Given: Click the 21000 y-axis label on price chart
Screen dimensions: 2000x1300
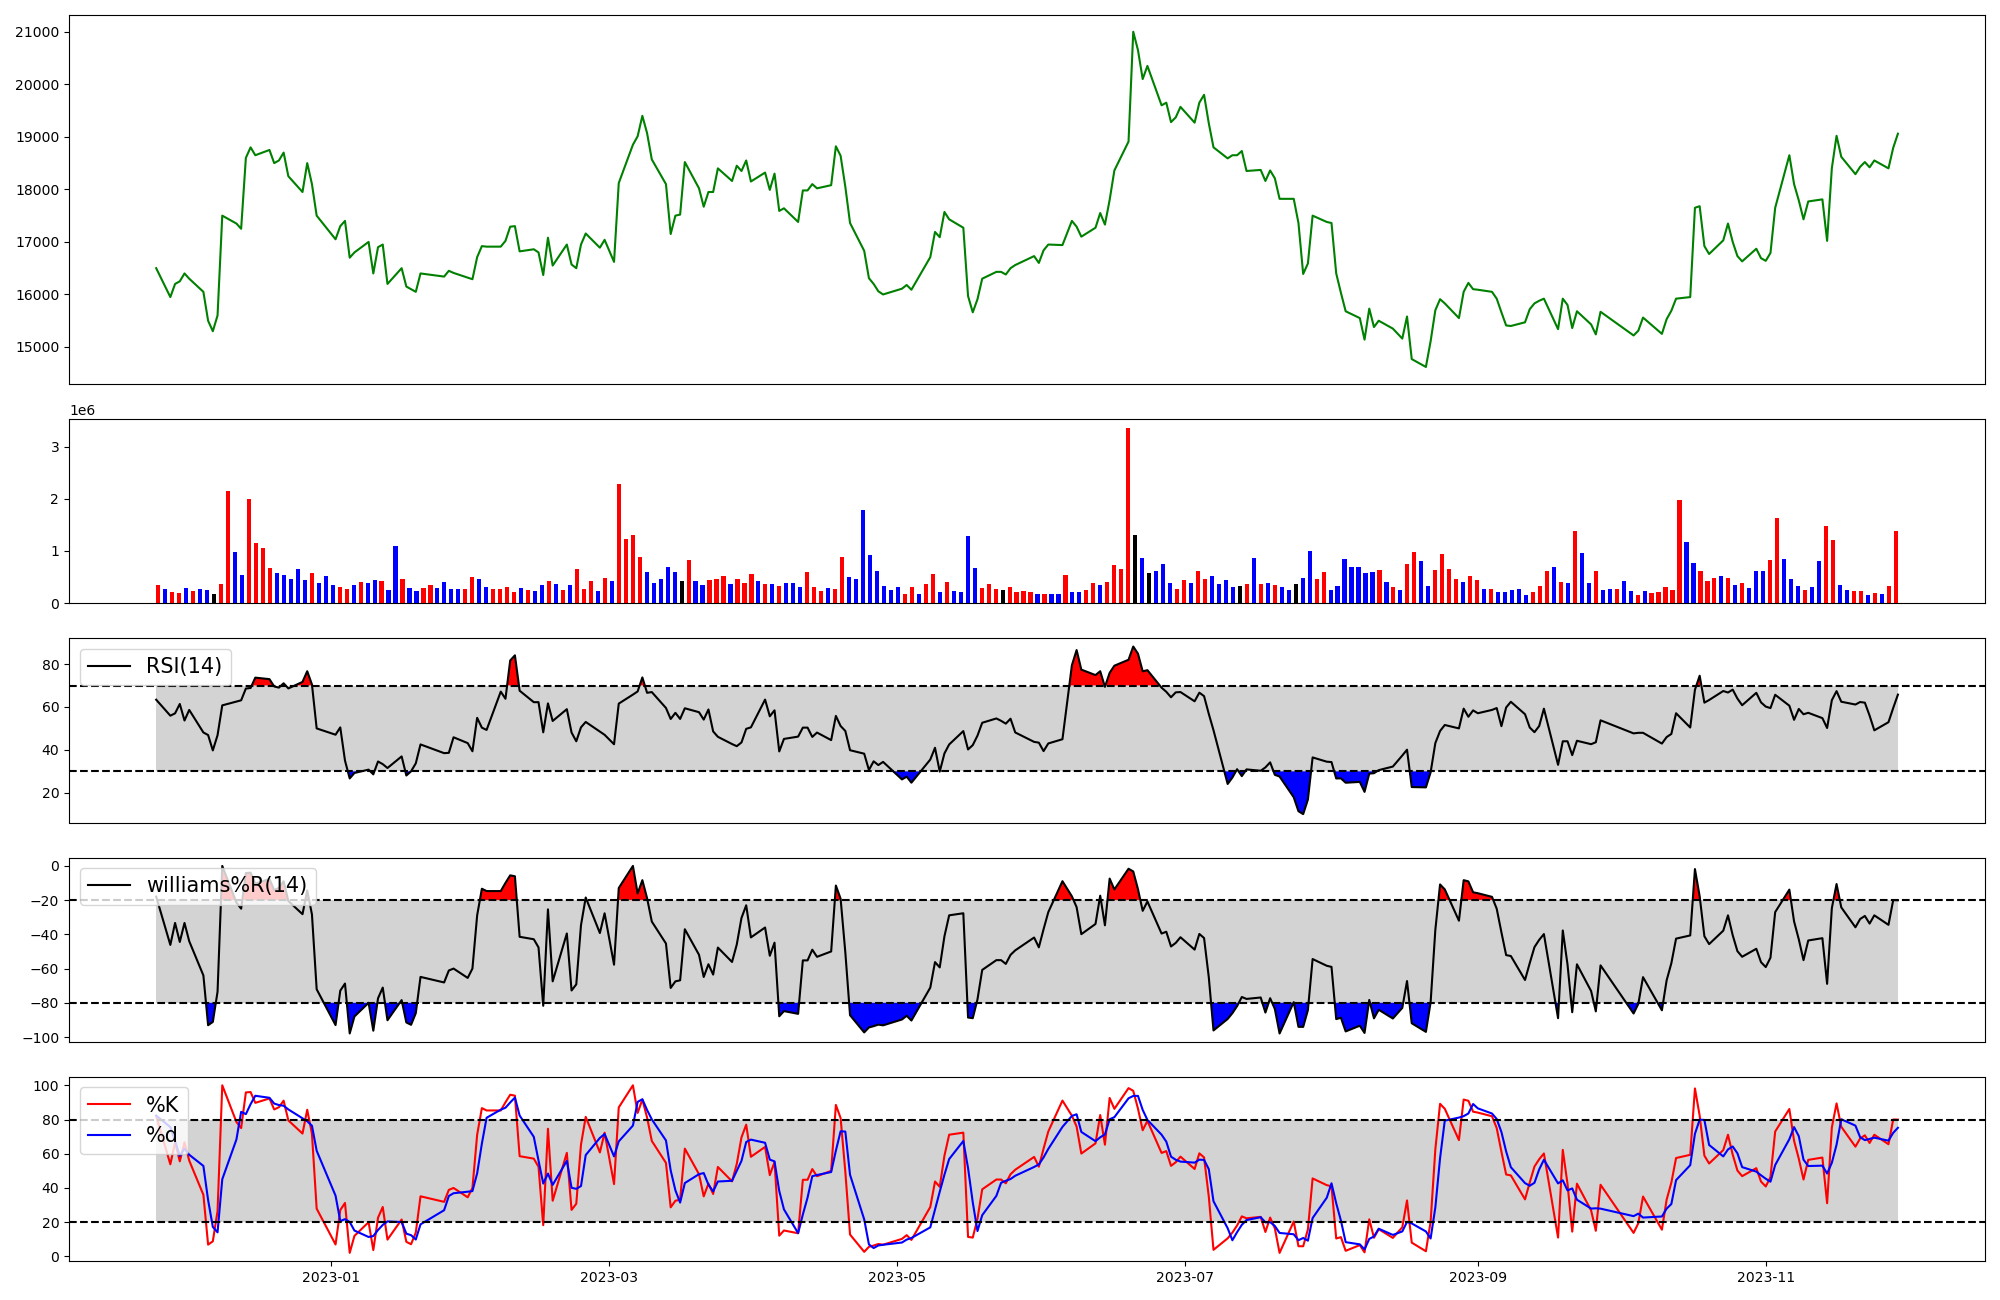Looking at the screenshot, I should [37, 33].
